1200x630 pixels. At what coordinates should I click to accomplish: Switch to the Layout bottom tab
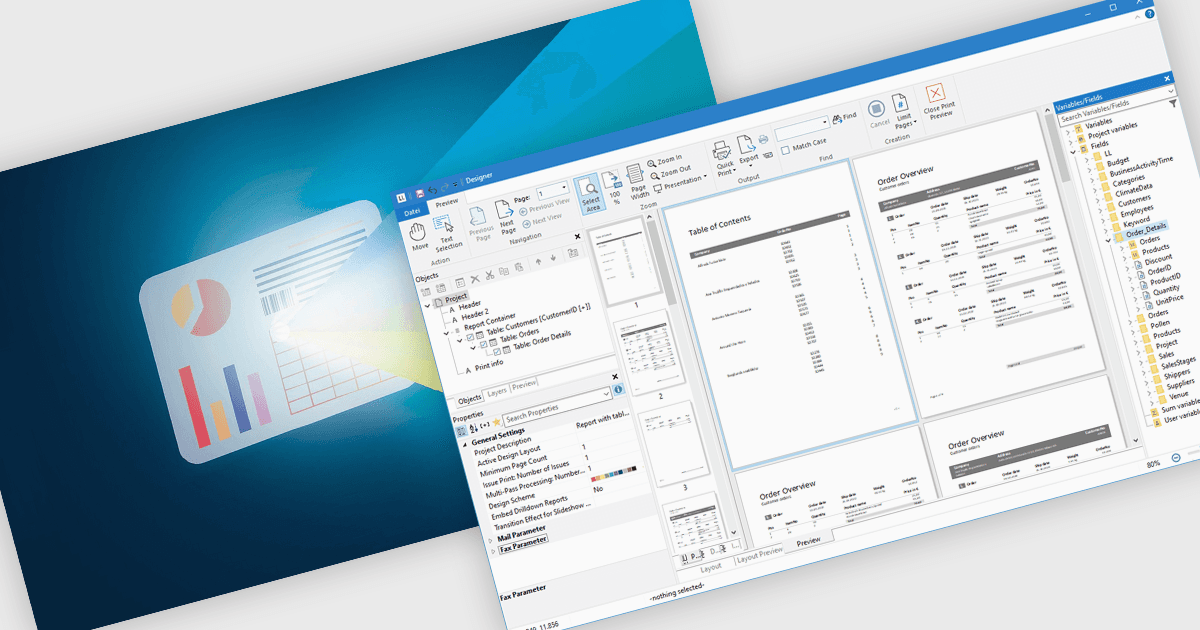710,566
